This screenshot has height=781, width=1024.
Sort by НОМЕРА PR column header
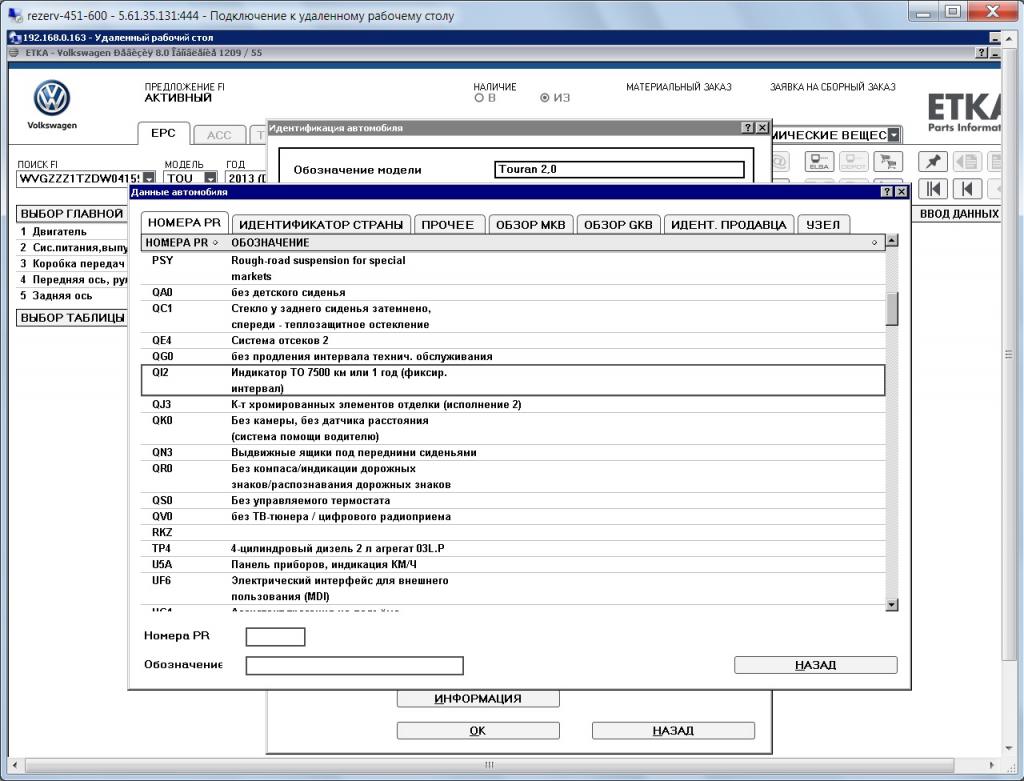click(x=182, y=243)
